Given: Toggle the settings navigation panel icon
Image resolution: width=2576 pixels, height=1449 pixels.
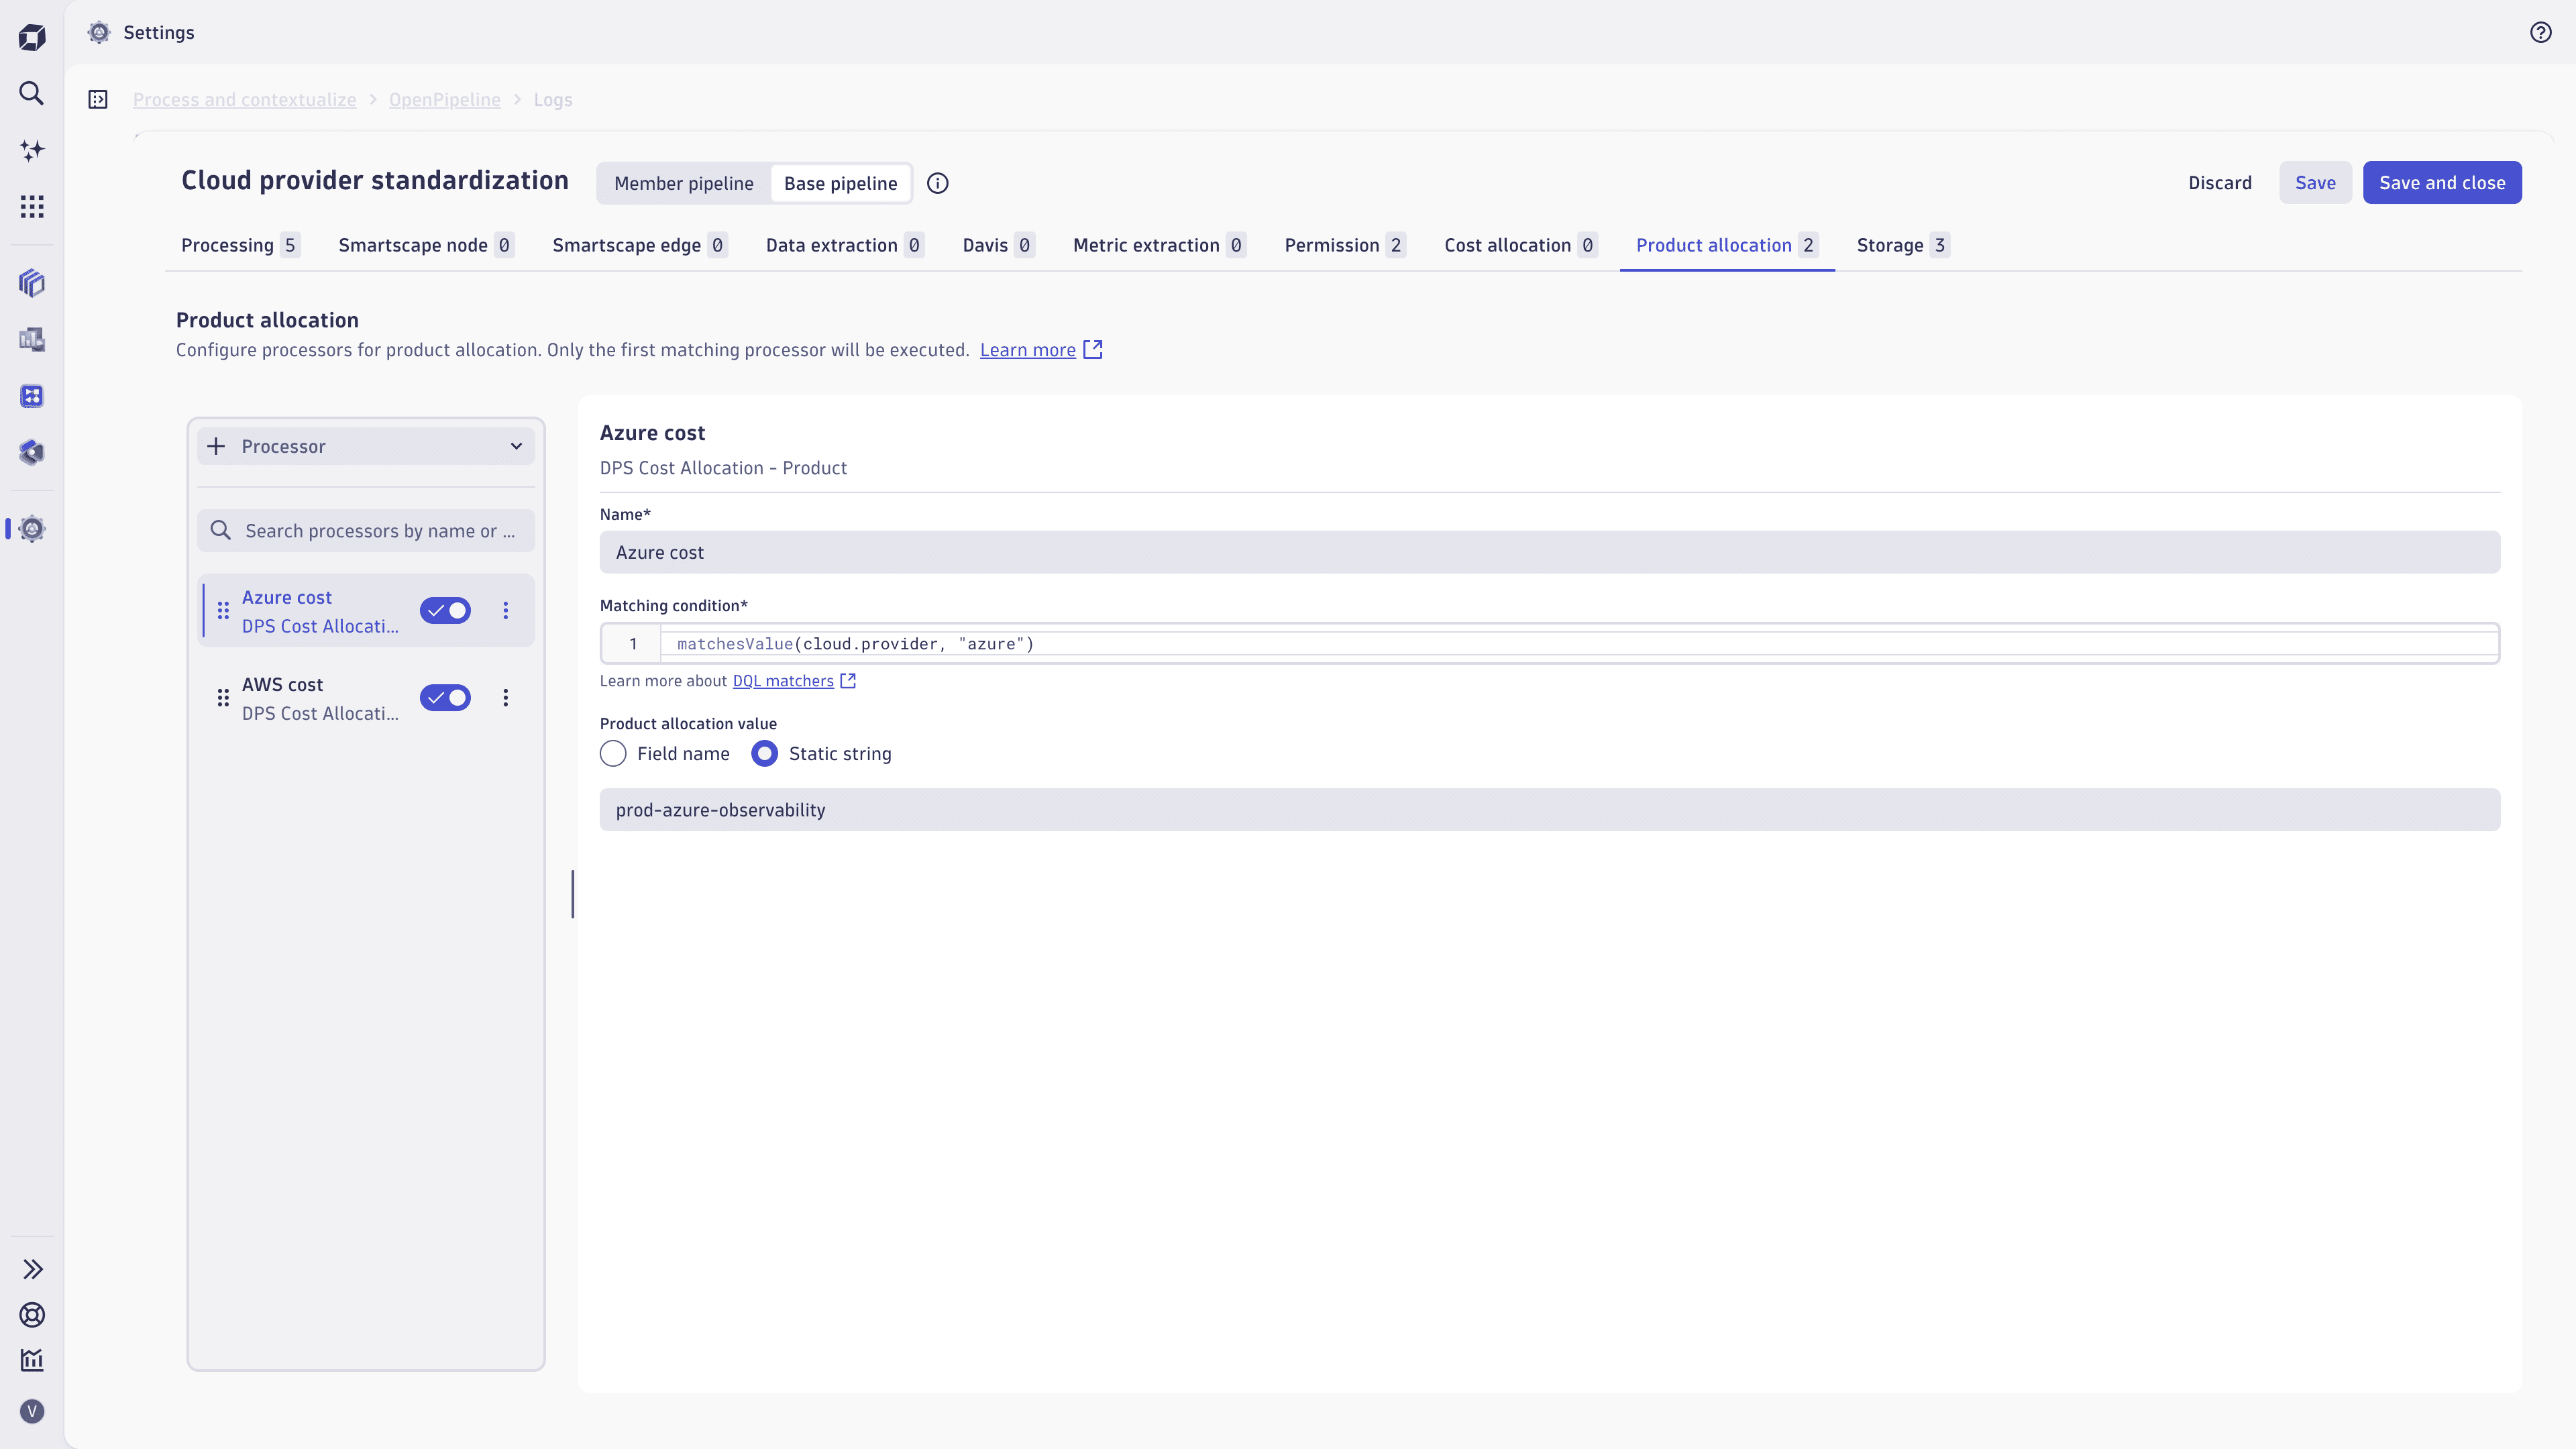Looking at the screenshot, I should (98, 99).
